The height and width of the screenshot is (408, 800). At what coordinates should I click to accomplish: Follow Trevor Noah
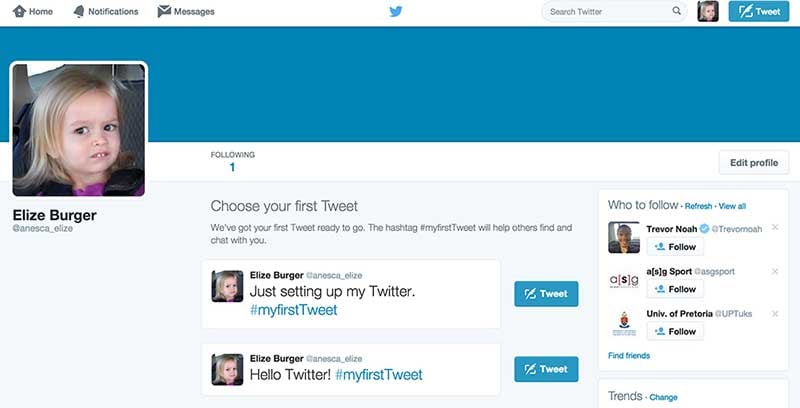tap(675, 247)
